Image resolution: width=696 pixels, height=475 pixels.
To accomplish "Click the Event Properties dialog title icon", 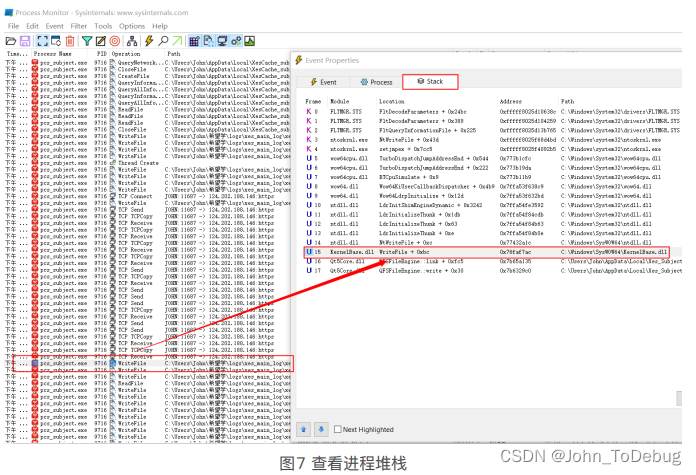I will tap(299, 60).
